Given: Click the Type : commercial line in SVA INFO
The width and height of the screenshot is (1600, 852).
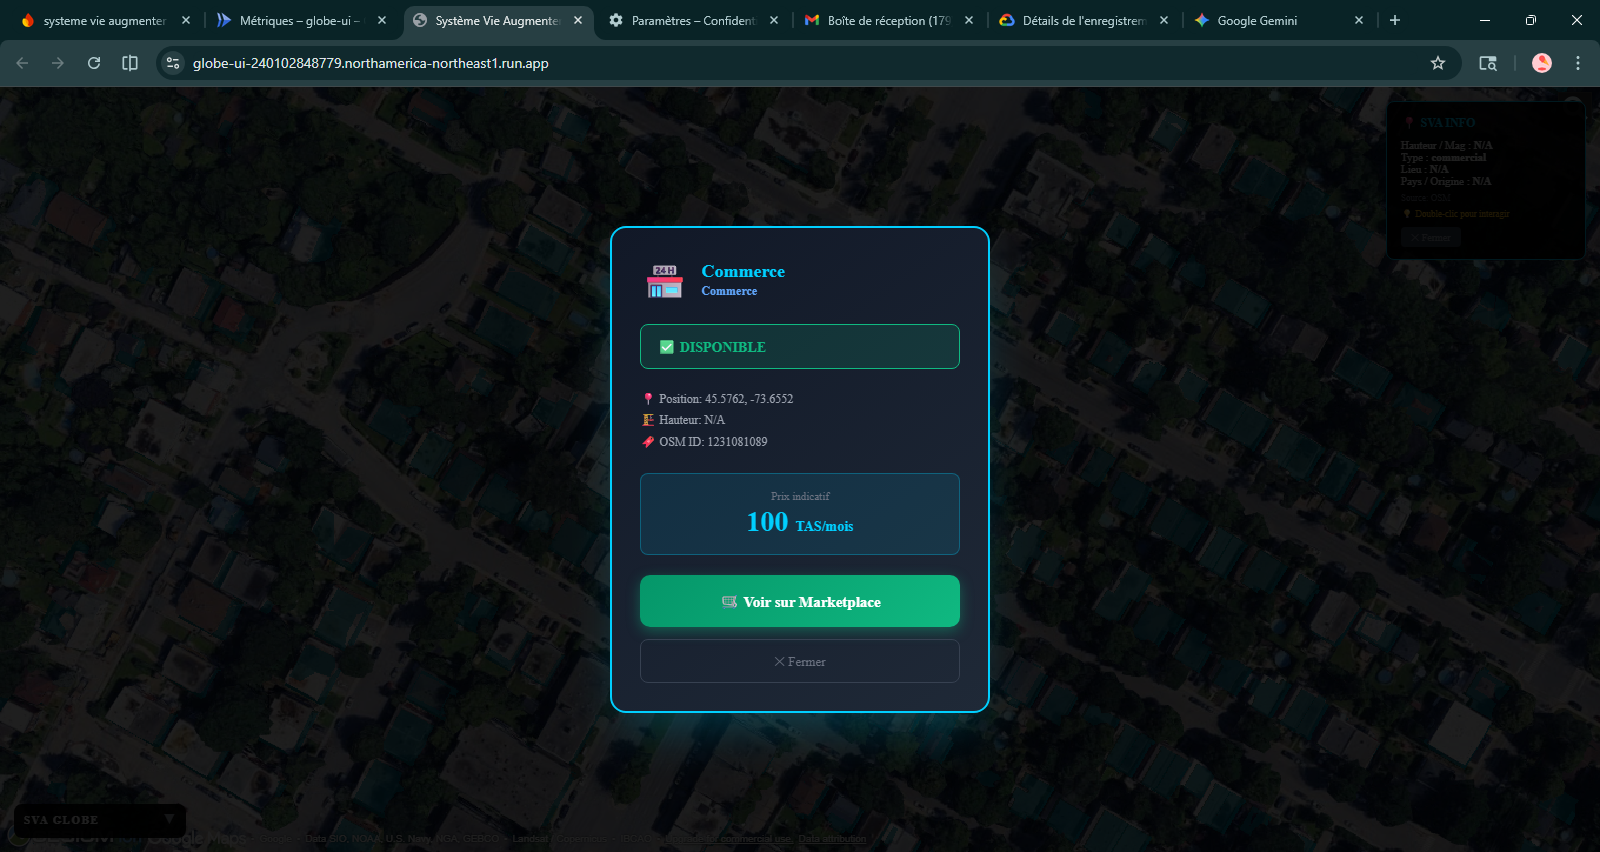Looking at the screenshot, I should pyautogui.click(x=1443, y=157).
